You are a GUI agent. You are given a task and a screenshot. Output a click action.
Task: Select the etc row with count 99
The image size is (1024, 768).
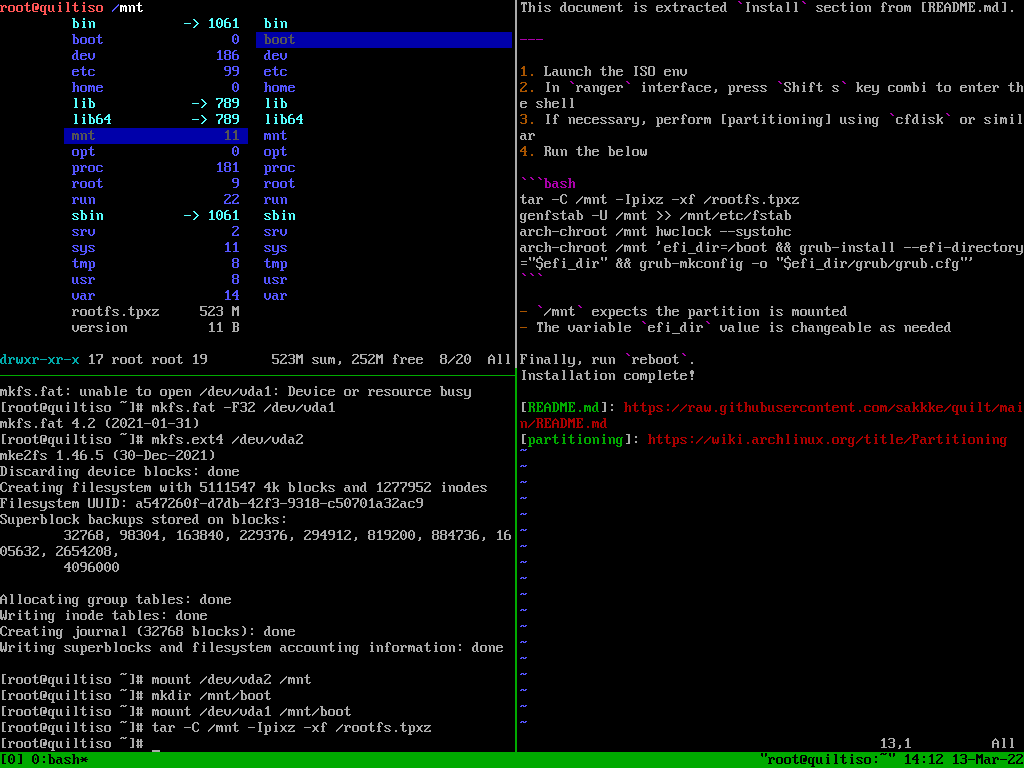point(155,72)
